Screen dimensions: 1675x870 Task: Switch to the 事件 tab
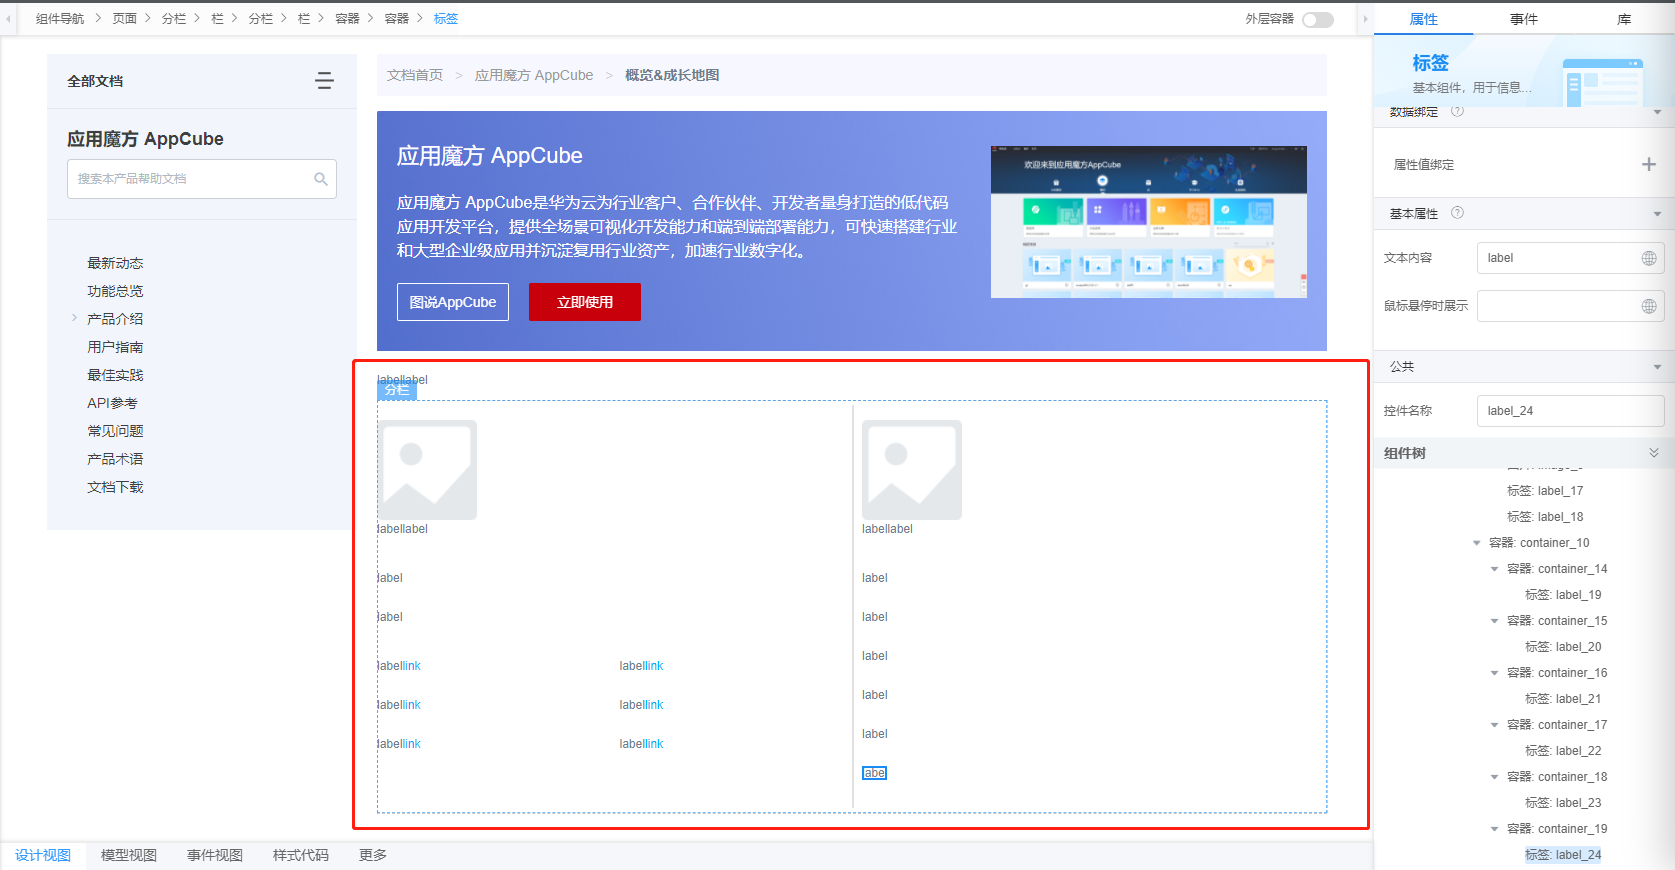coord(1524,19)
